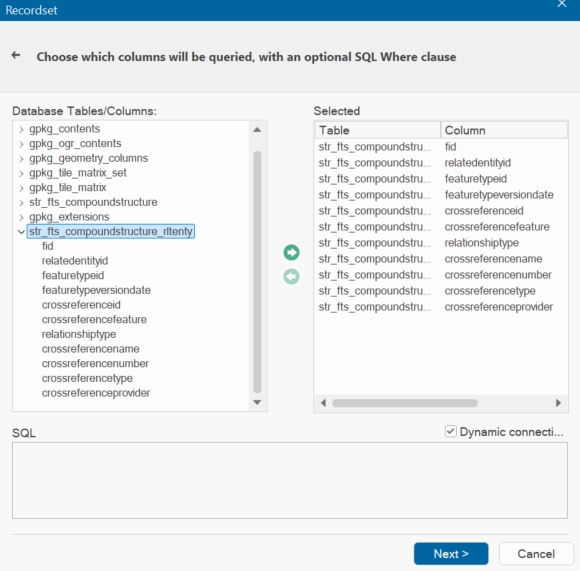
Task: Select featuretypeid column in the tree
Action: tap(73, 276)
